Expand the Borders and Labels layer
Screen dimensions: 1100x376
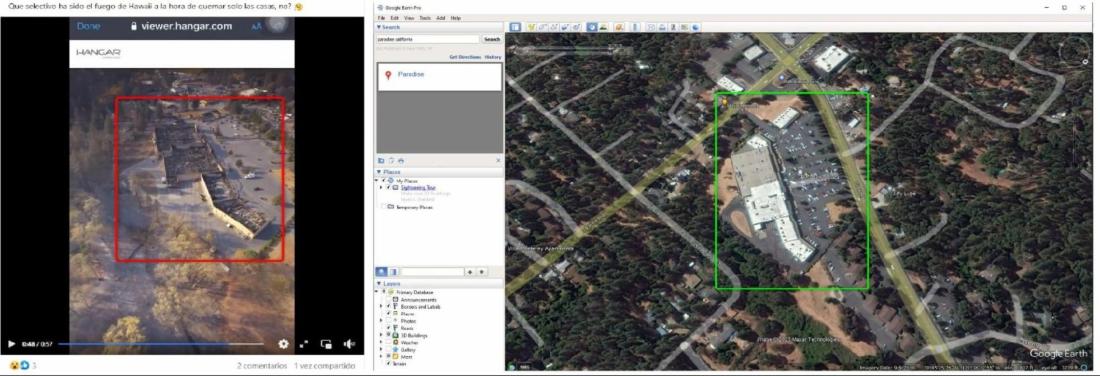(381, 307)
